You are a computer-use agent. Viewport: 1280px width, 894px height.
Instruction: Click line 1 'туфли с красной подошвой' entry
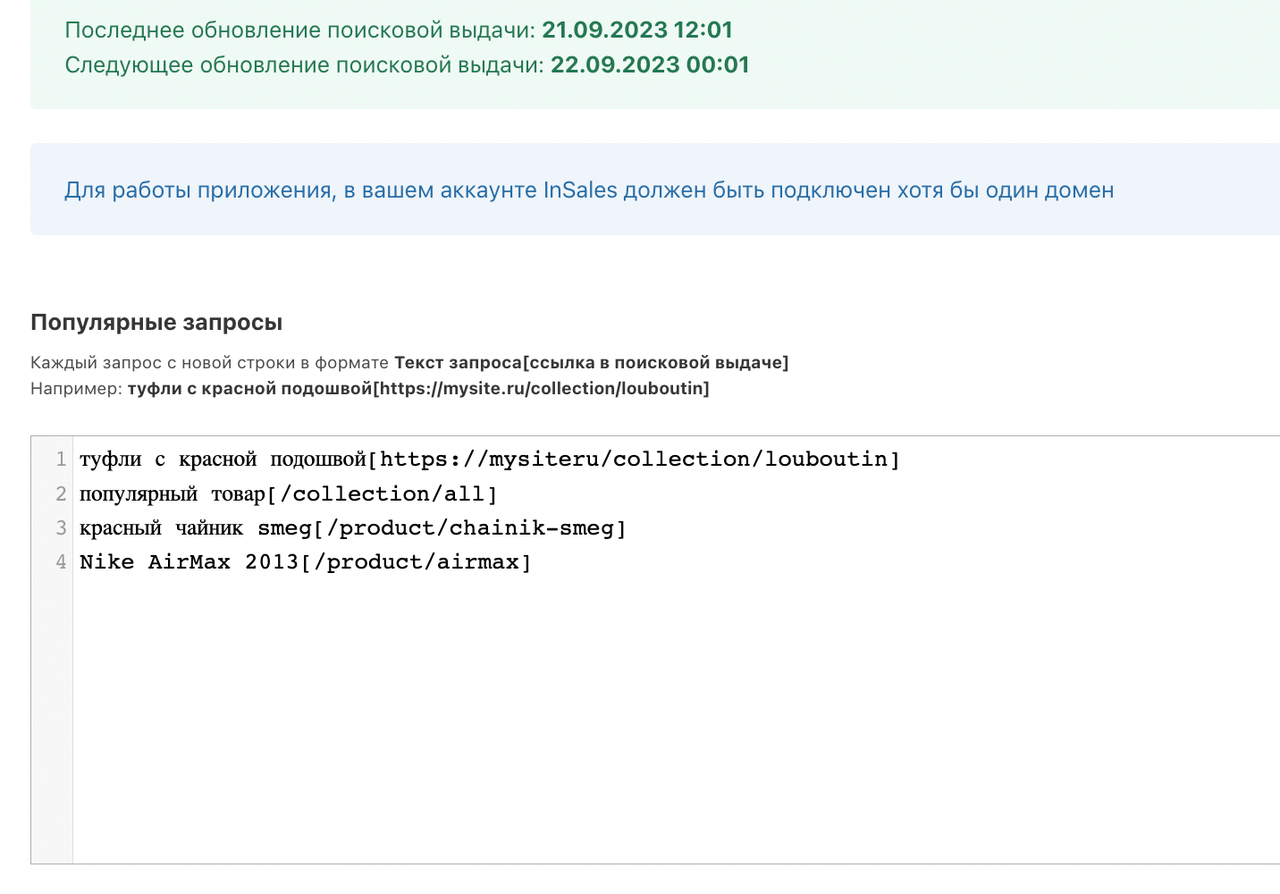pyautogui.click(x=490, y=459)
